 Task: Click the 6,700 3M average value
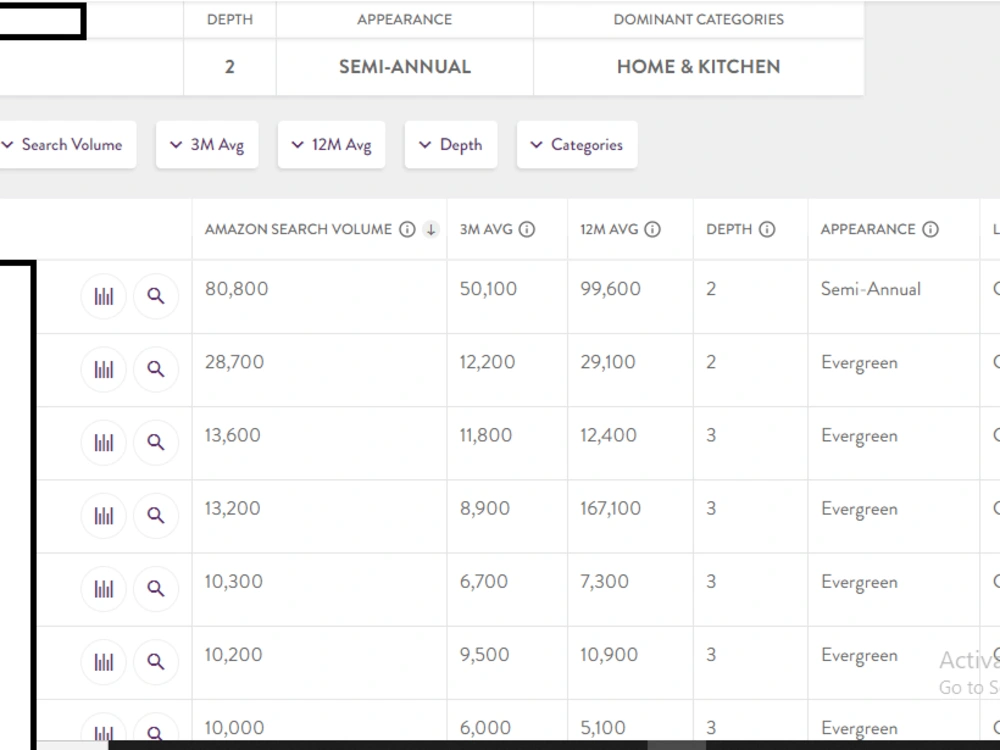tap(484, 582)
